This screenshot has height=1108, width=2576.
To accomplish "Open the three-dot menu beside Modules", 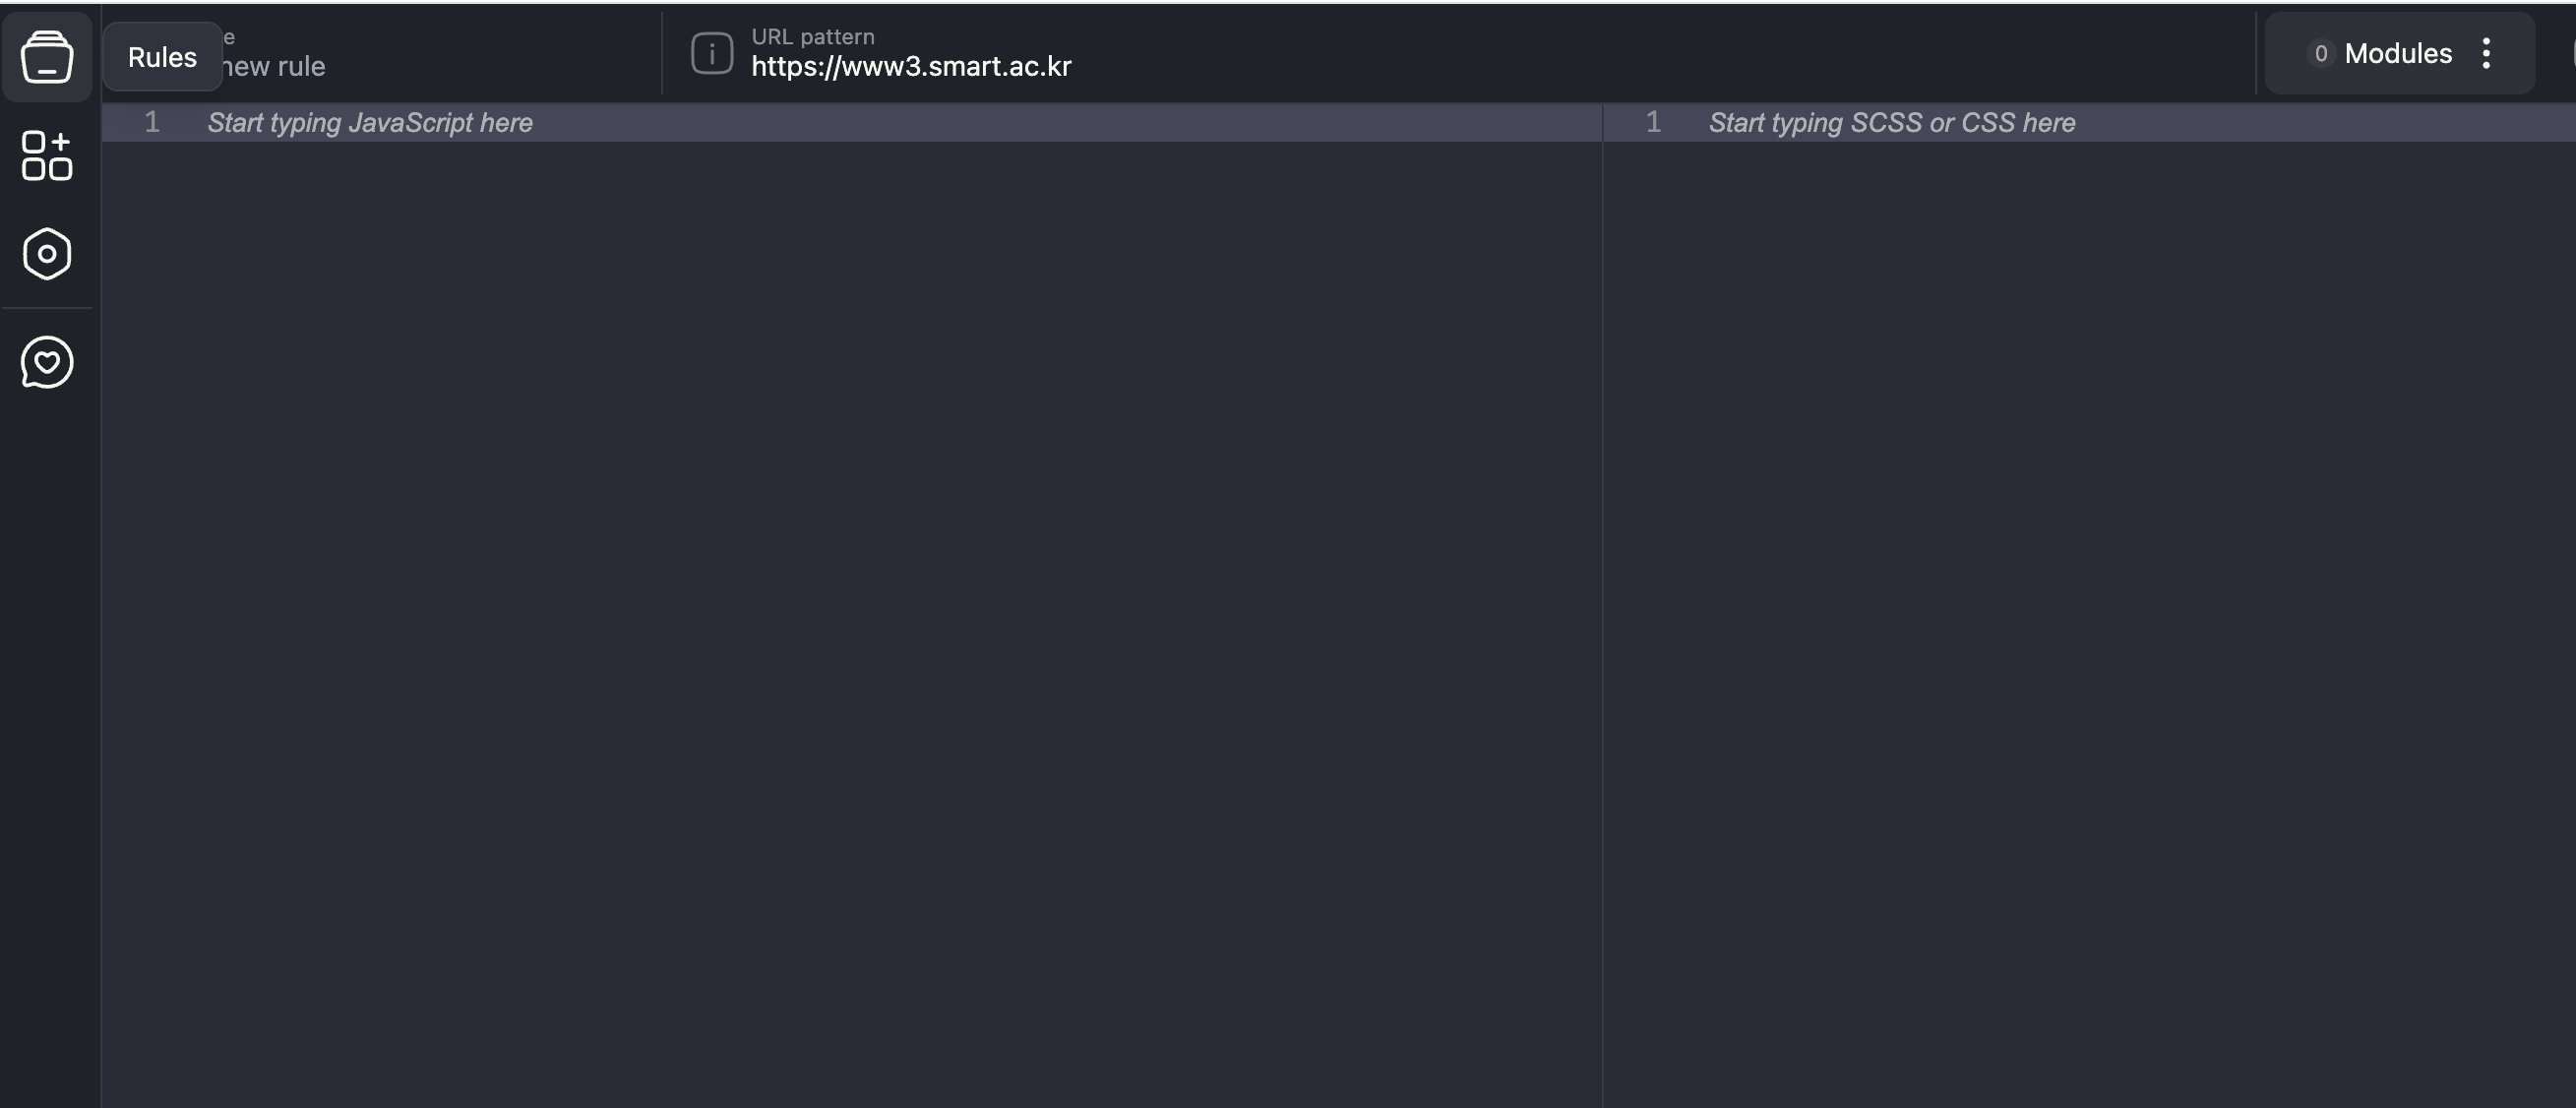I will (x=2486, y=53).
